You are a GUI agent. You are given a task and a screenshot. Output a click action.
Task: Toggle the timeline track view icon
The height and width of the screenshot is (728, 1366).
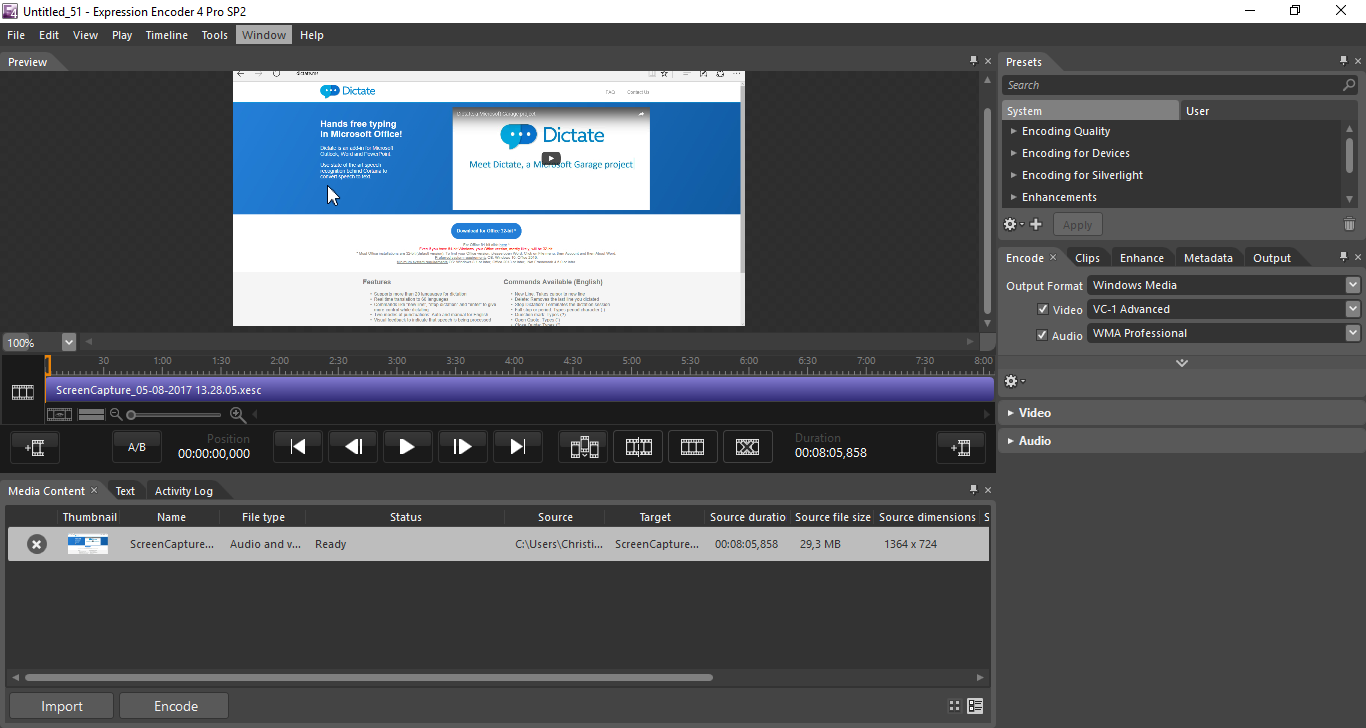pos(91,414)
